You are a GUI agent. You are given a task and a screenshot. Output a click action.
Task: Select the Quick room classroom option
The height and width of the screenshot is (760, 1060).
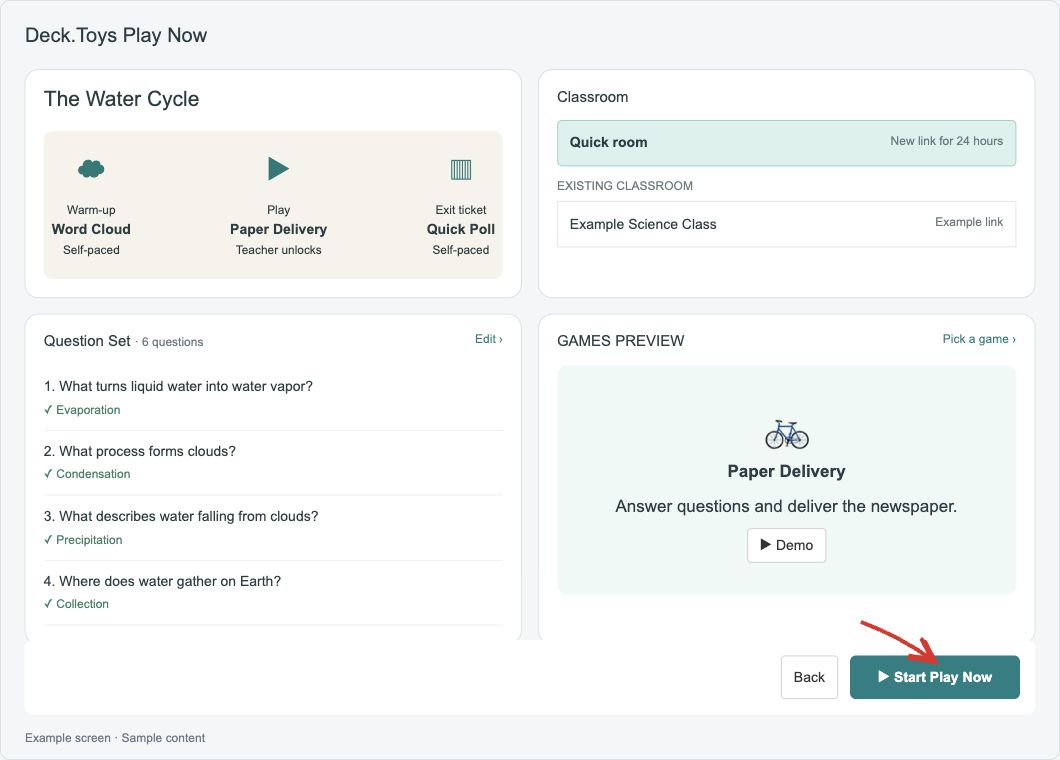(x=786, y=143)
